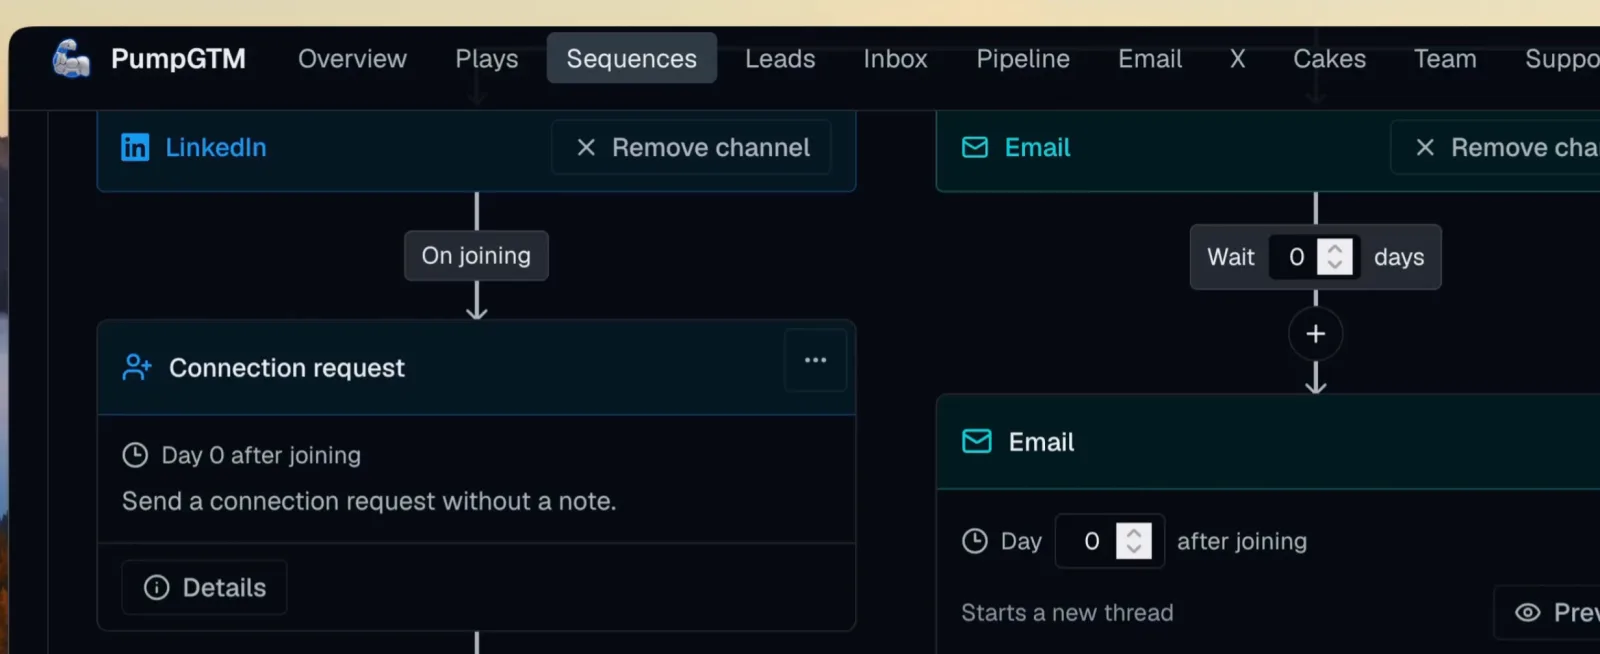Click the envelope icon in Email channel header

click(975, 148)
